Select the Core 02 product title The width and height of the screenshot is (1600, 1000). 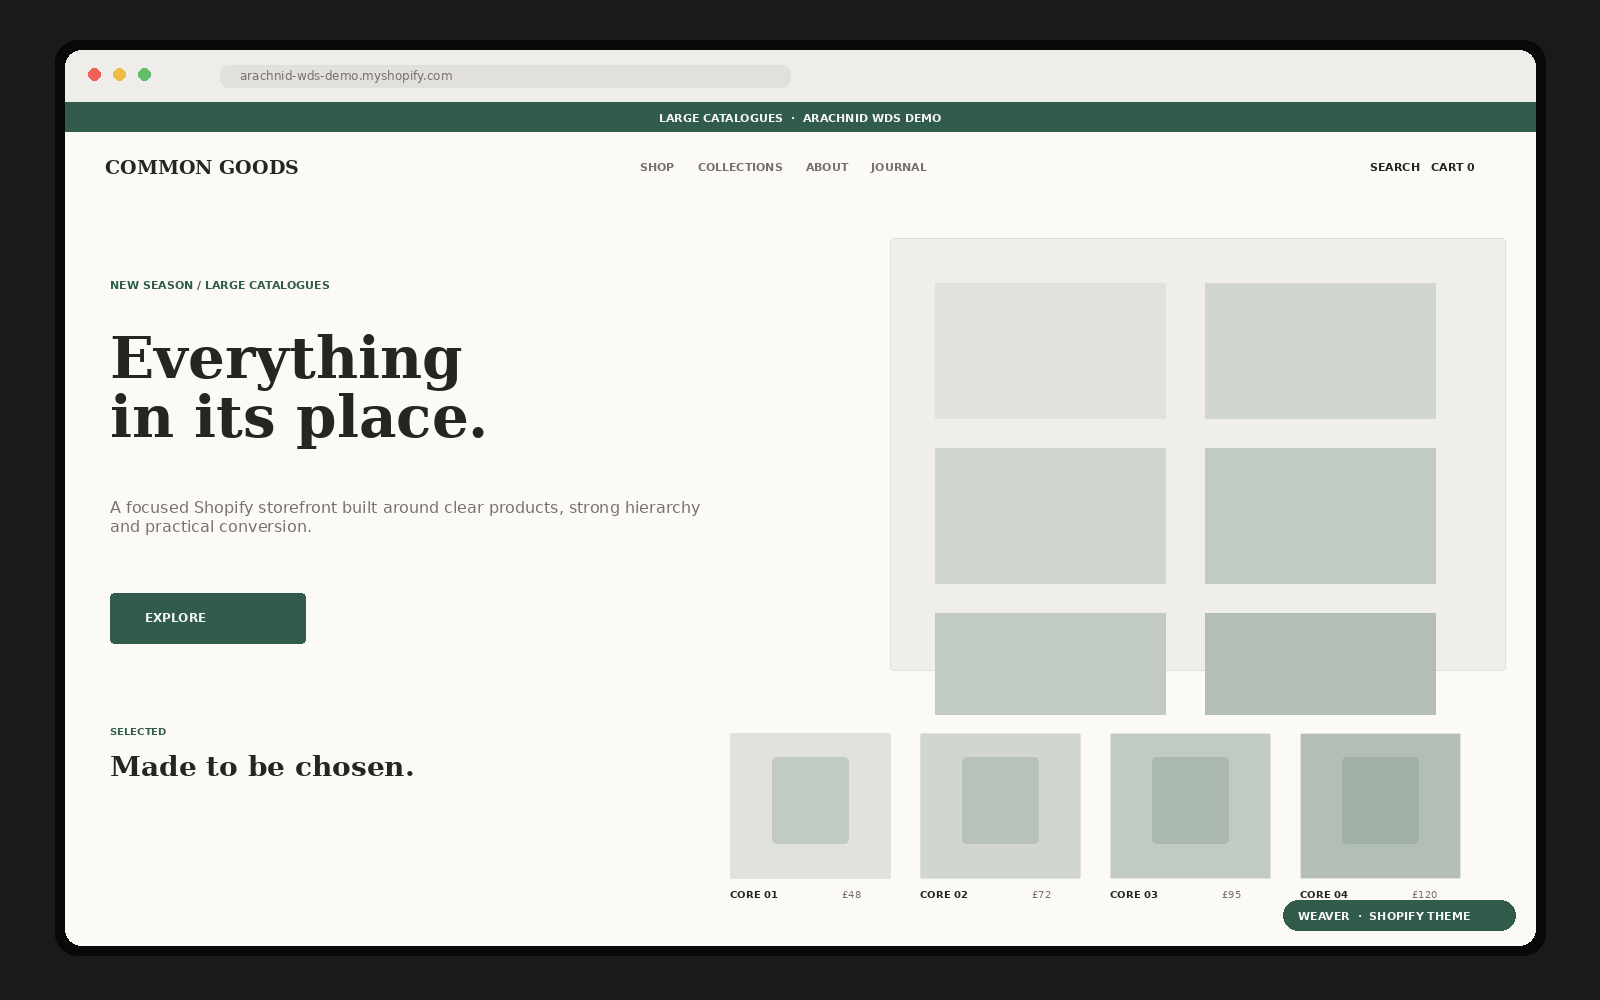[944, 895]
